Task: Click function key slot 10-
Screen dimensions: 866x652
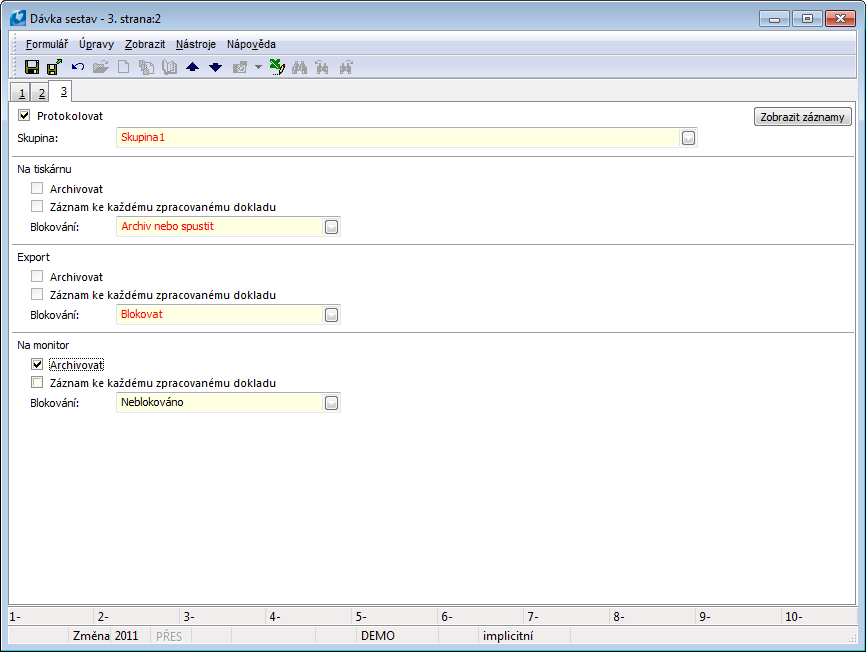Action: [819, 617]
